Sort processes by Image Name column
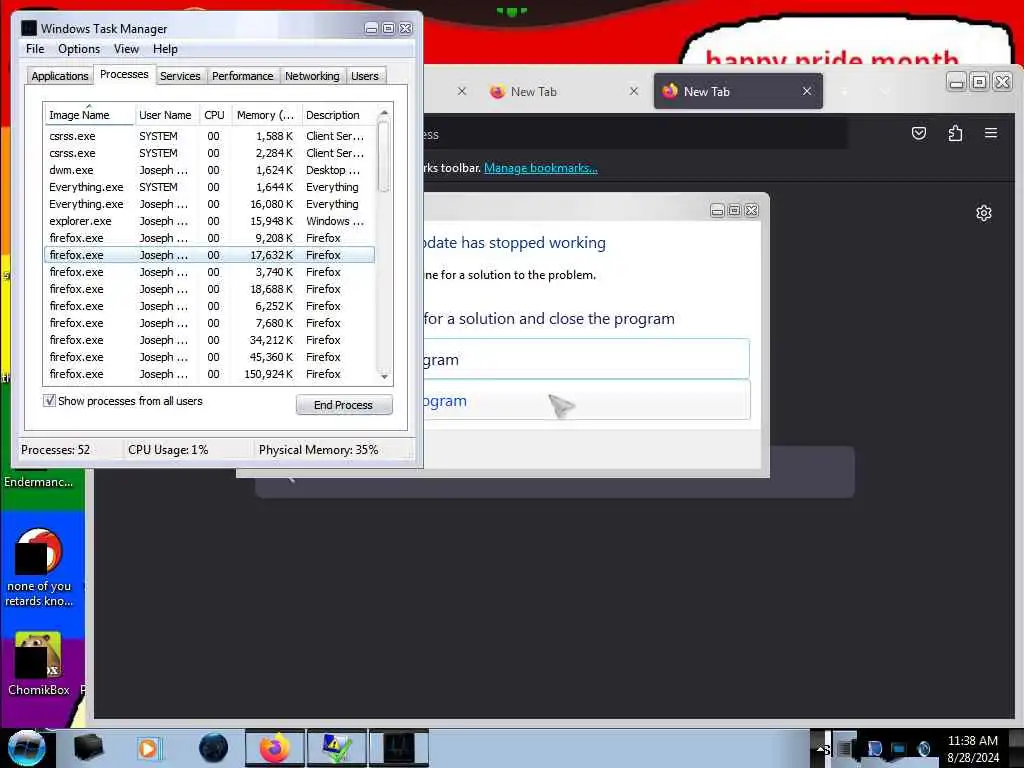 pyautogui.click(x=89, y=115)
